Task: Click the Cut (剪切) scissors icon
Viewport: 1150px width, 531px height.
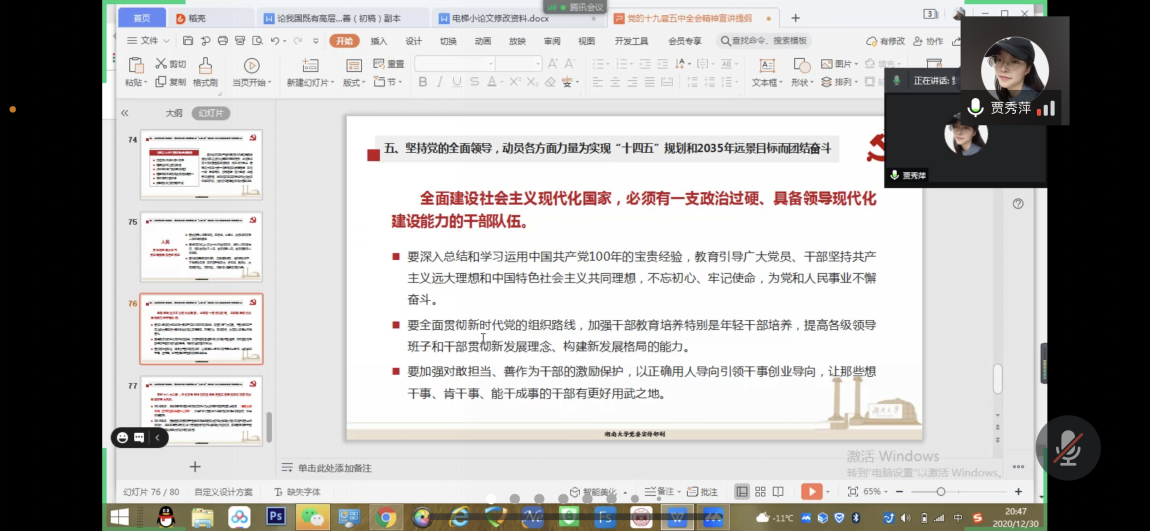Action: click(160, 64)
